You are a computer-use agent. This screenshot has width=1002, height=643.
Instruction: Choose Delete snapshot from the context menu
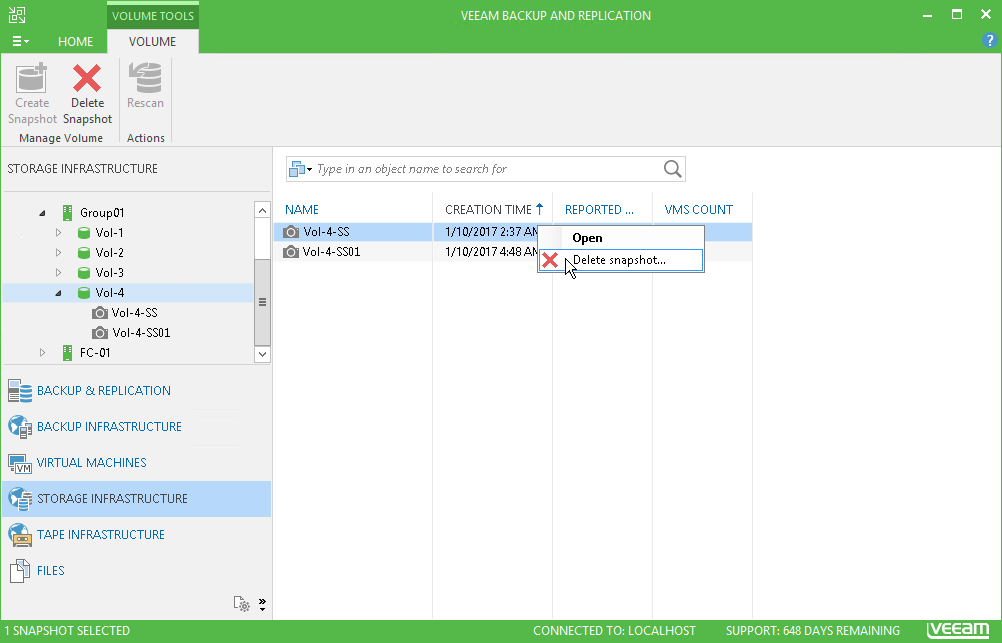[620, 260]
